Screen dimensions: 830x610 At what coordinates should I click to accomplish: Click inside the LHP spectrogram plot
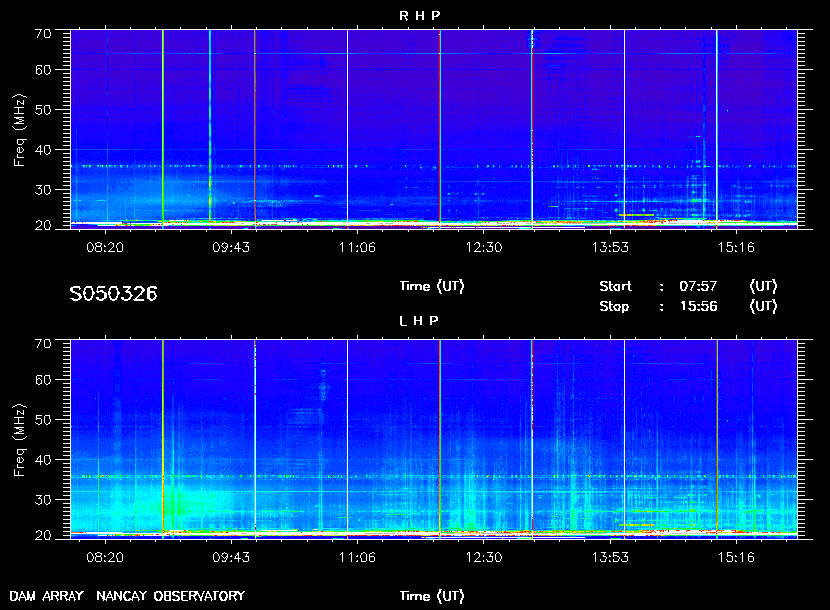434,439
